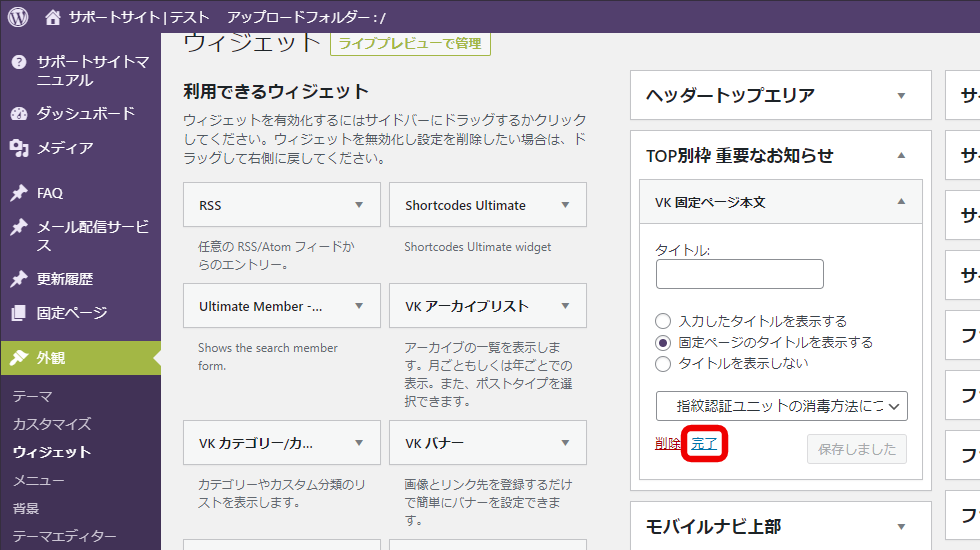Choose タイトルを表示しない radio button
The height and width of the screenshot is (550, 980).
(663, 363)
